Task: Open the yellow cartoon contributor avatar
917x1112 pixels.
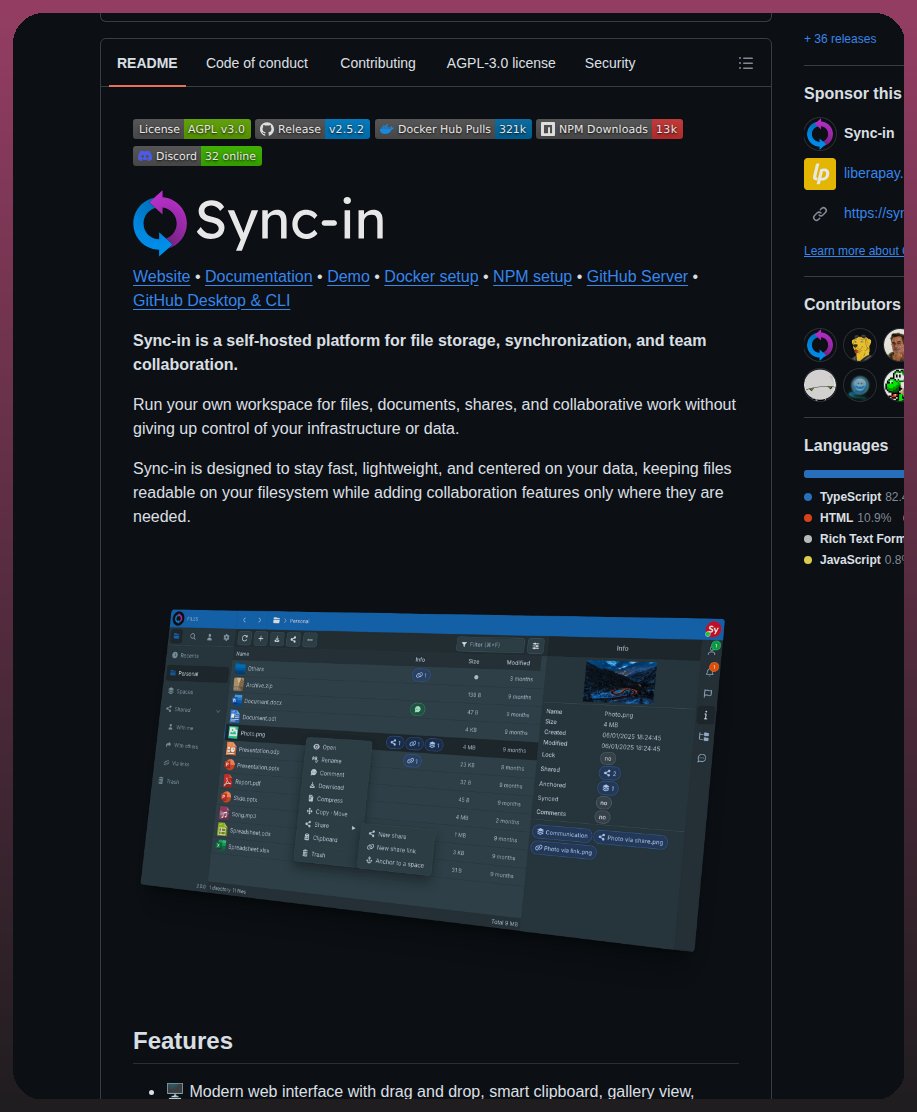Action: click(x=860, y=345)
